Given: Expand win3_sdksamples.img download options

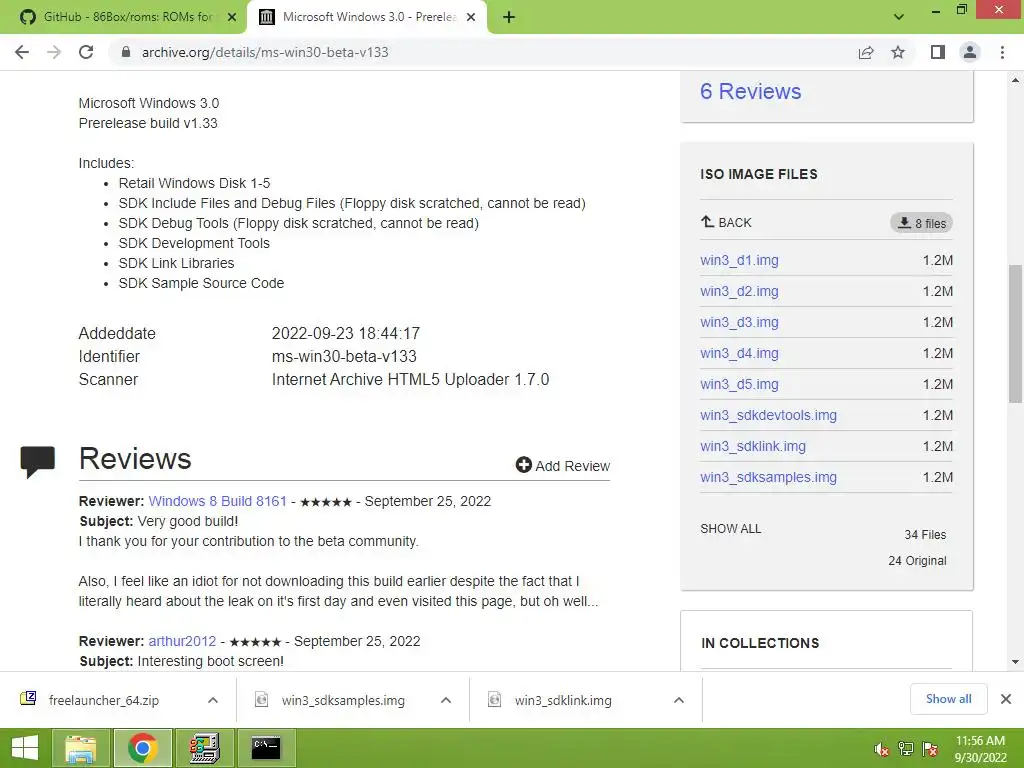Looking at the screenshot, I should point(446,700).
